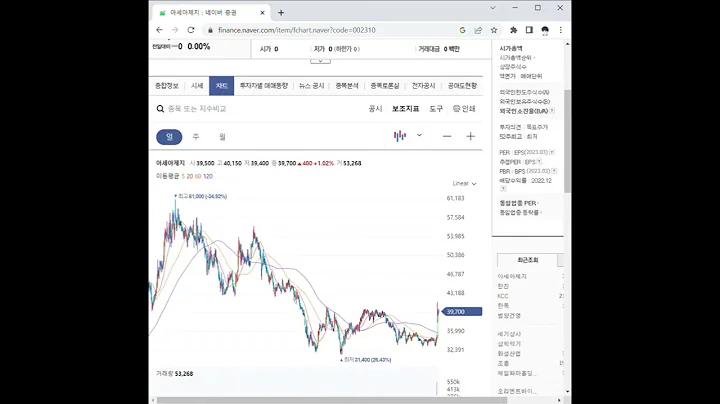
Task: Open 화성산업 in recent list
Action: point(509,354)
